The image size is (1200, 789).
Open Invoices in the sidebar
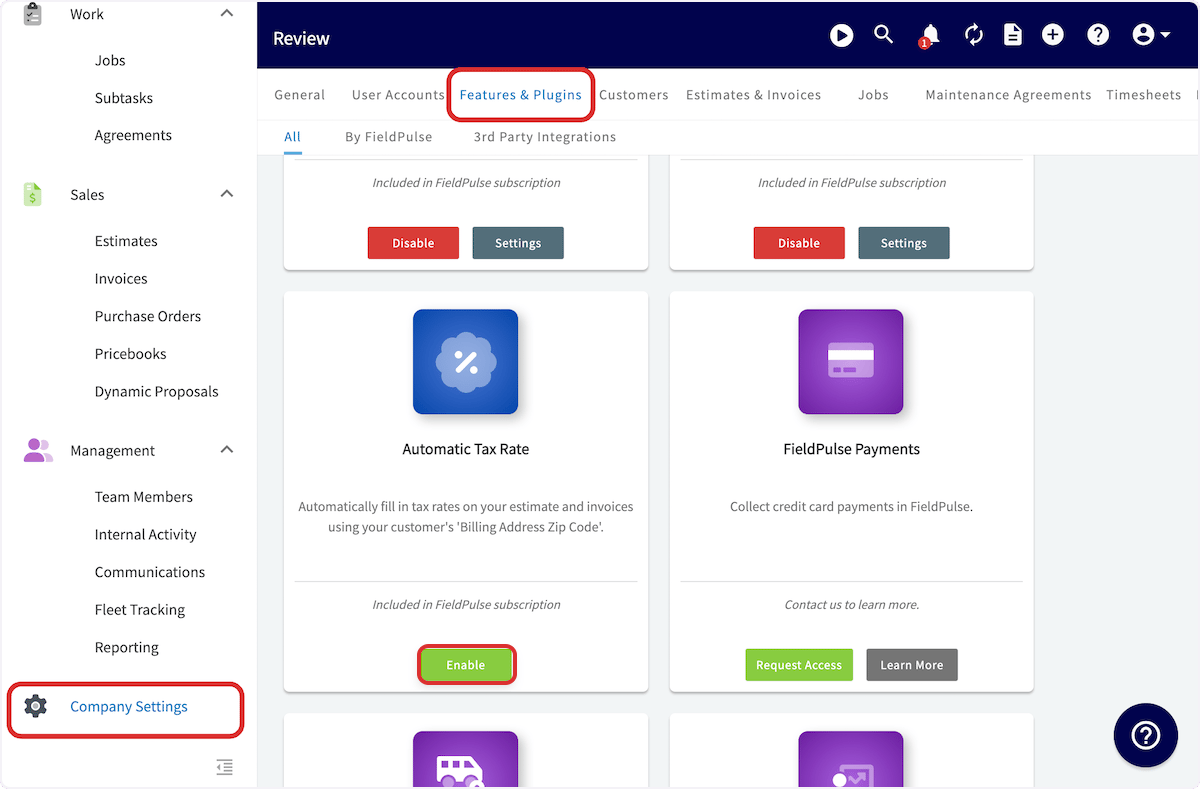coord(121,279)
